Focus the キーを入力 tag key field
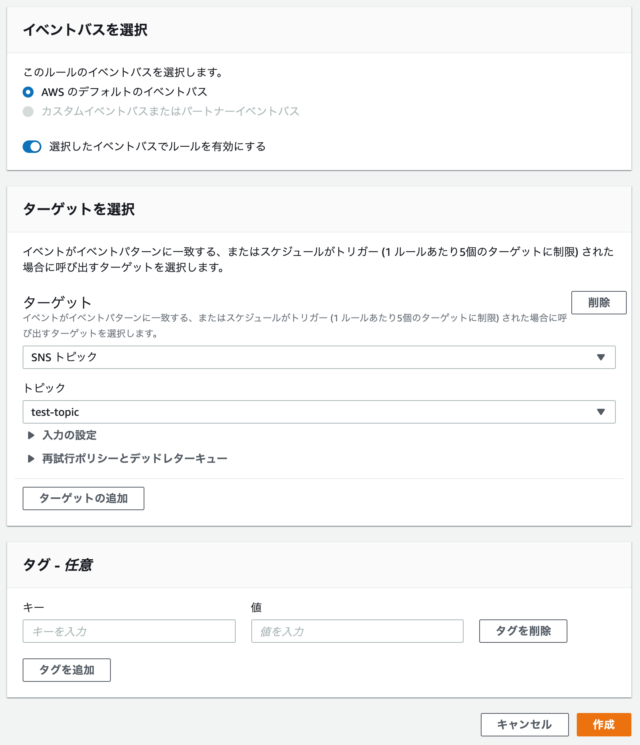Screen dimensions: 640x745 [129, 631]
